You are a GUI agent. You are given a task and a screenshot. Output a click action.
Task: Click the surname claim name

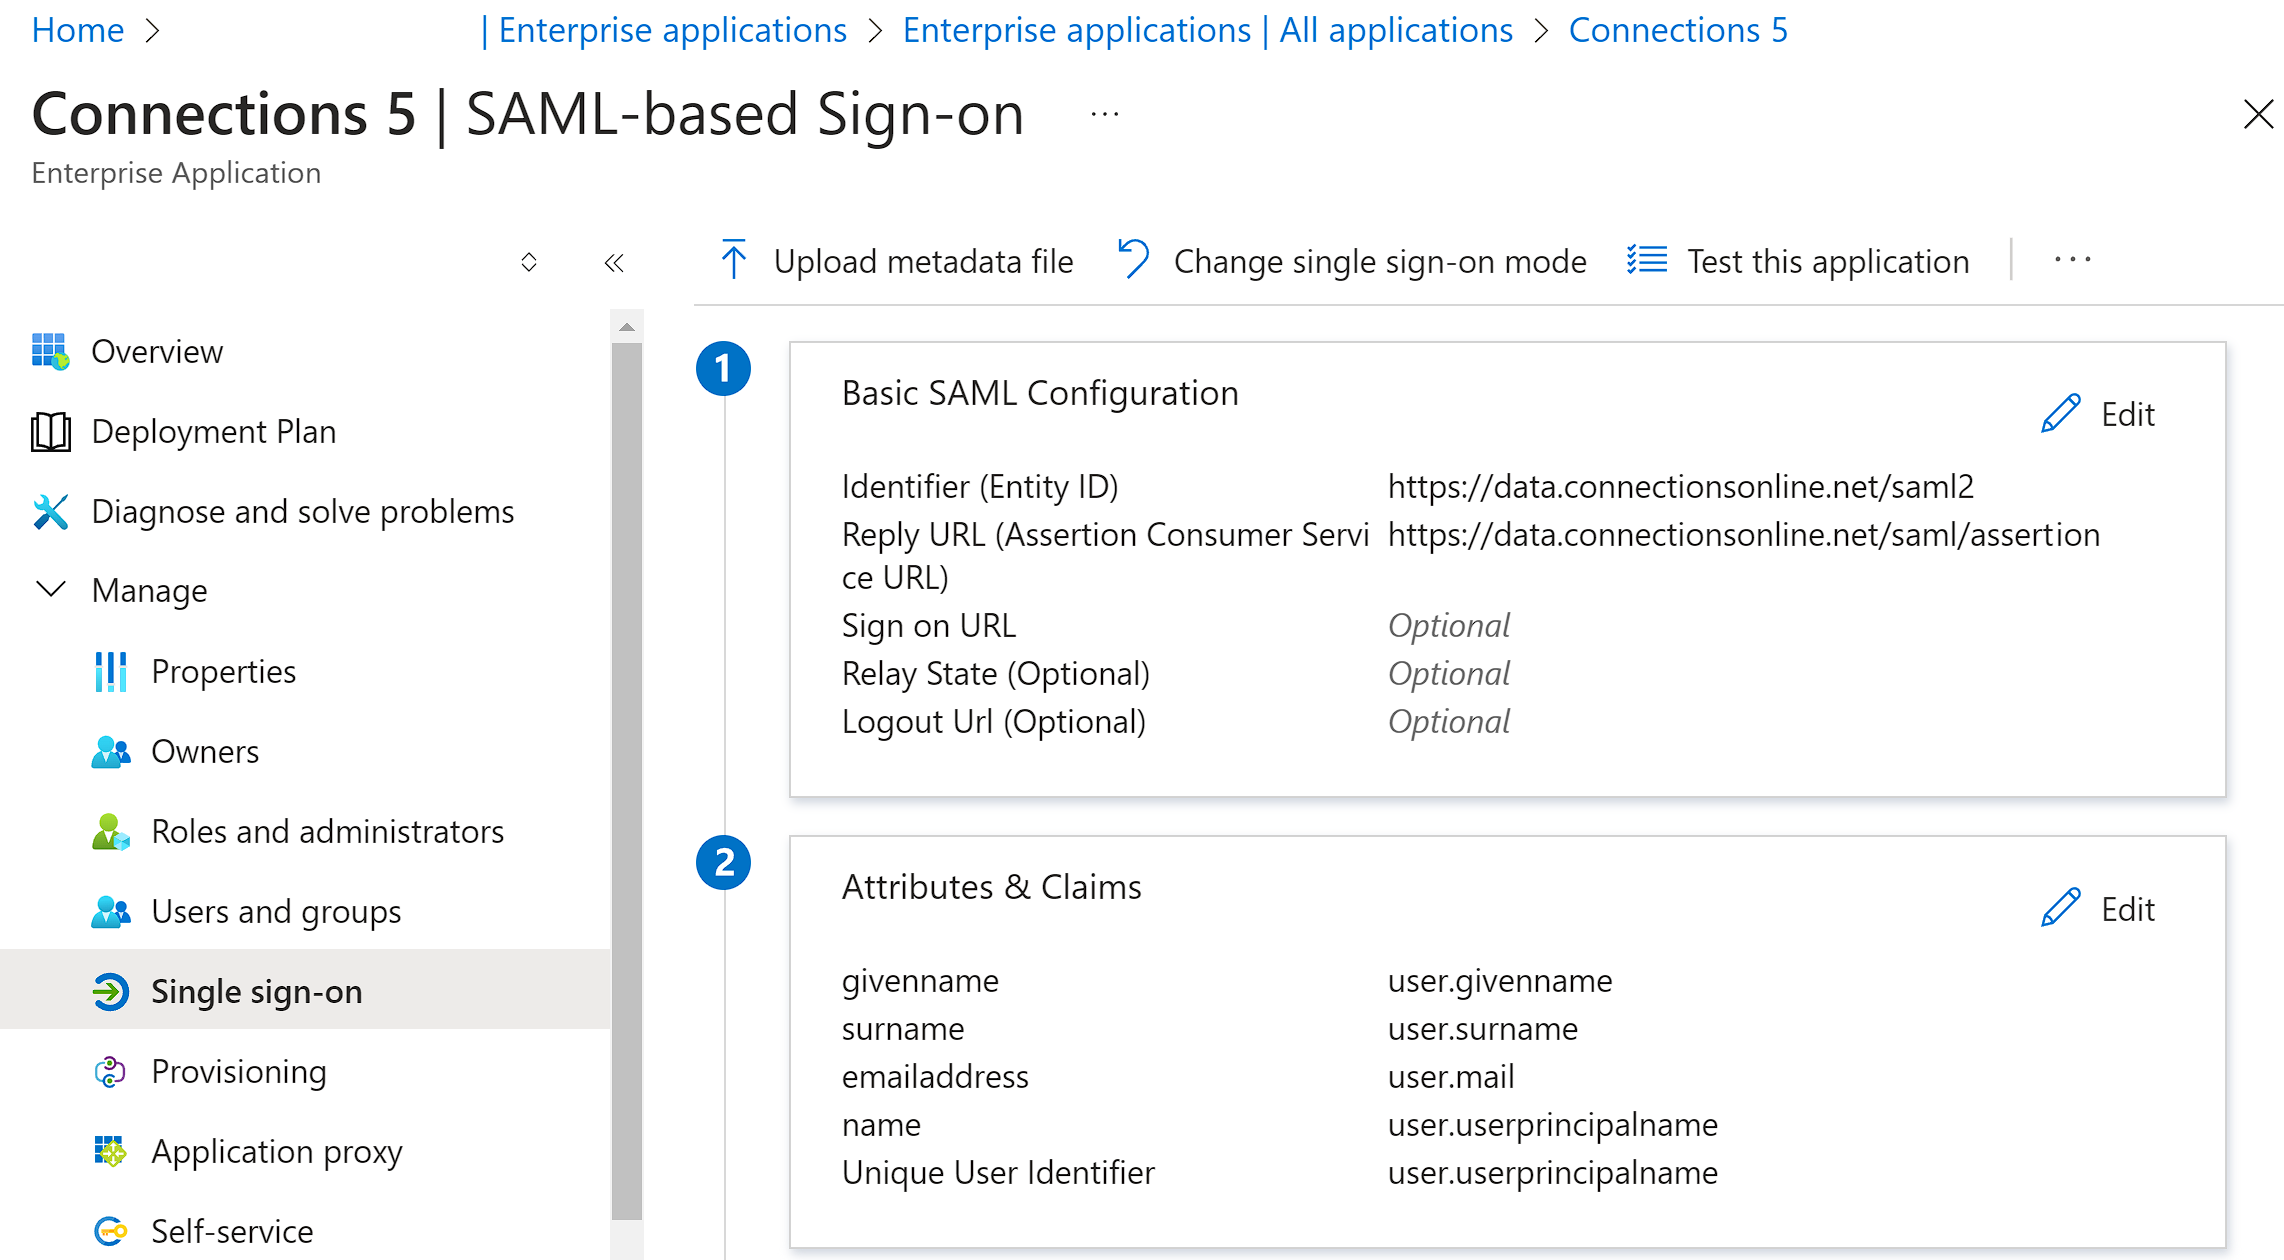[903, 1029]
